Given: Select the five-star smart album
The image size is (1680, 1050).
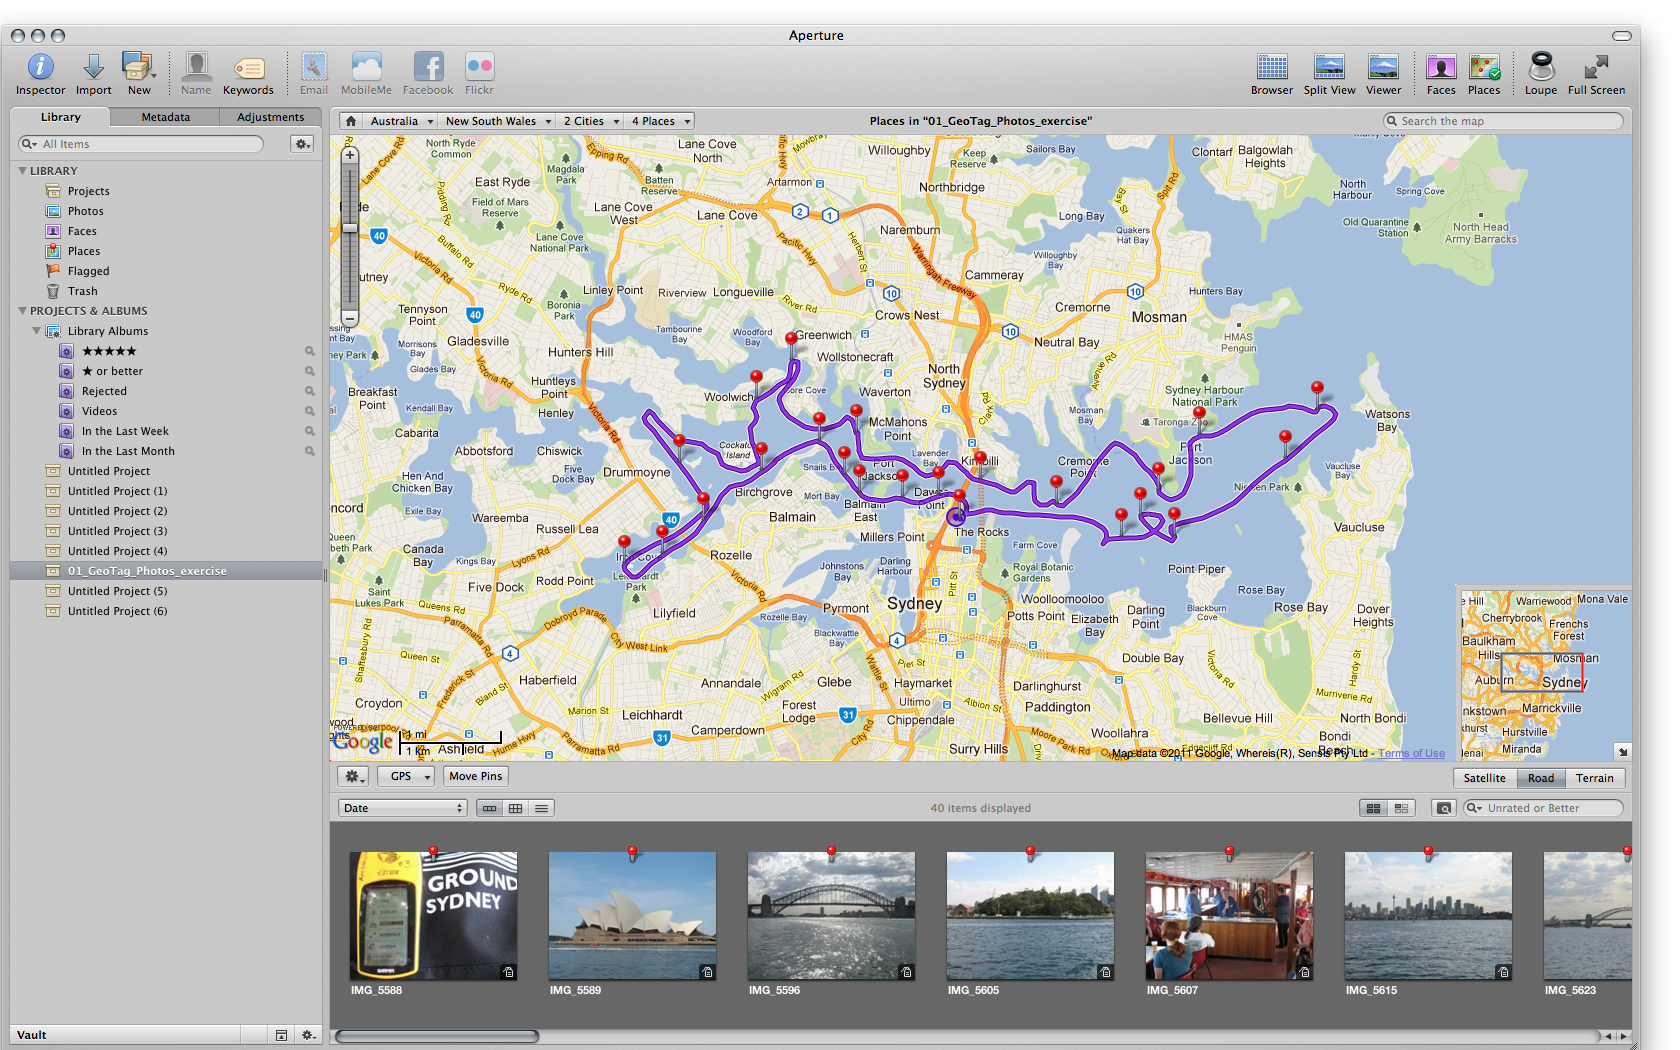Looking at the screenshot, I should [108, 351].
